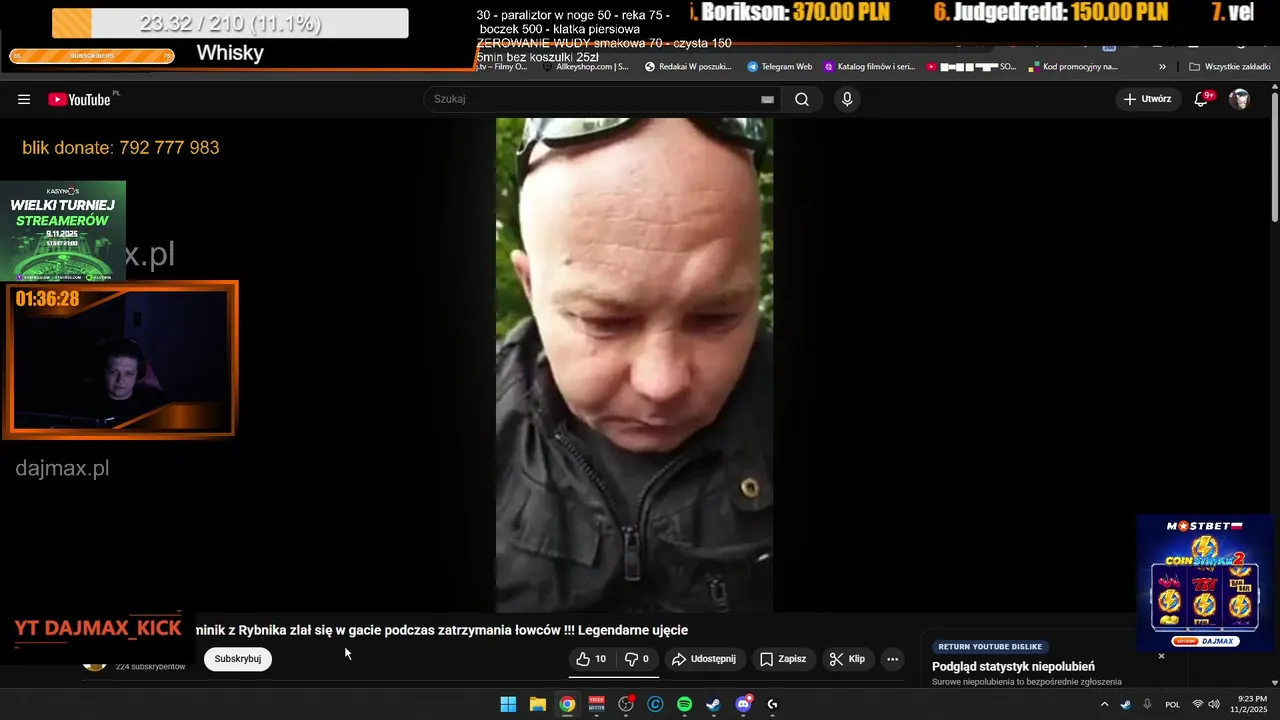1280x720 pixels.
Task: Open Logitech G HUB from taskbar
Action: click(773, 704)
